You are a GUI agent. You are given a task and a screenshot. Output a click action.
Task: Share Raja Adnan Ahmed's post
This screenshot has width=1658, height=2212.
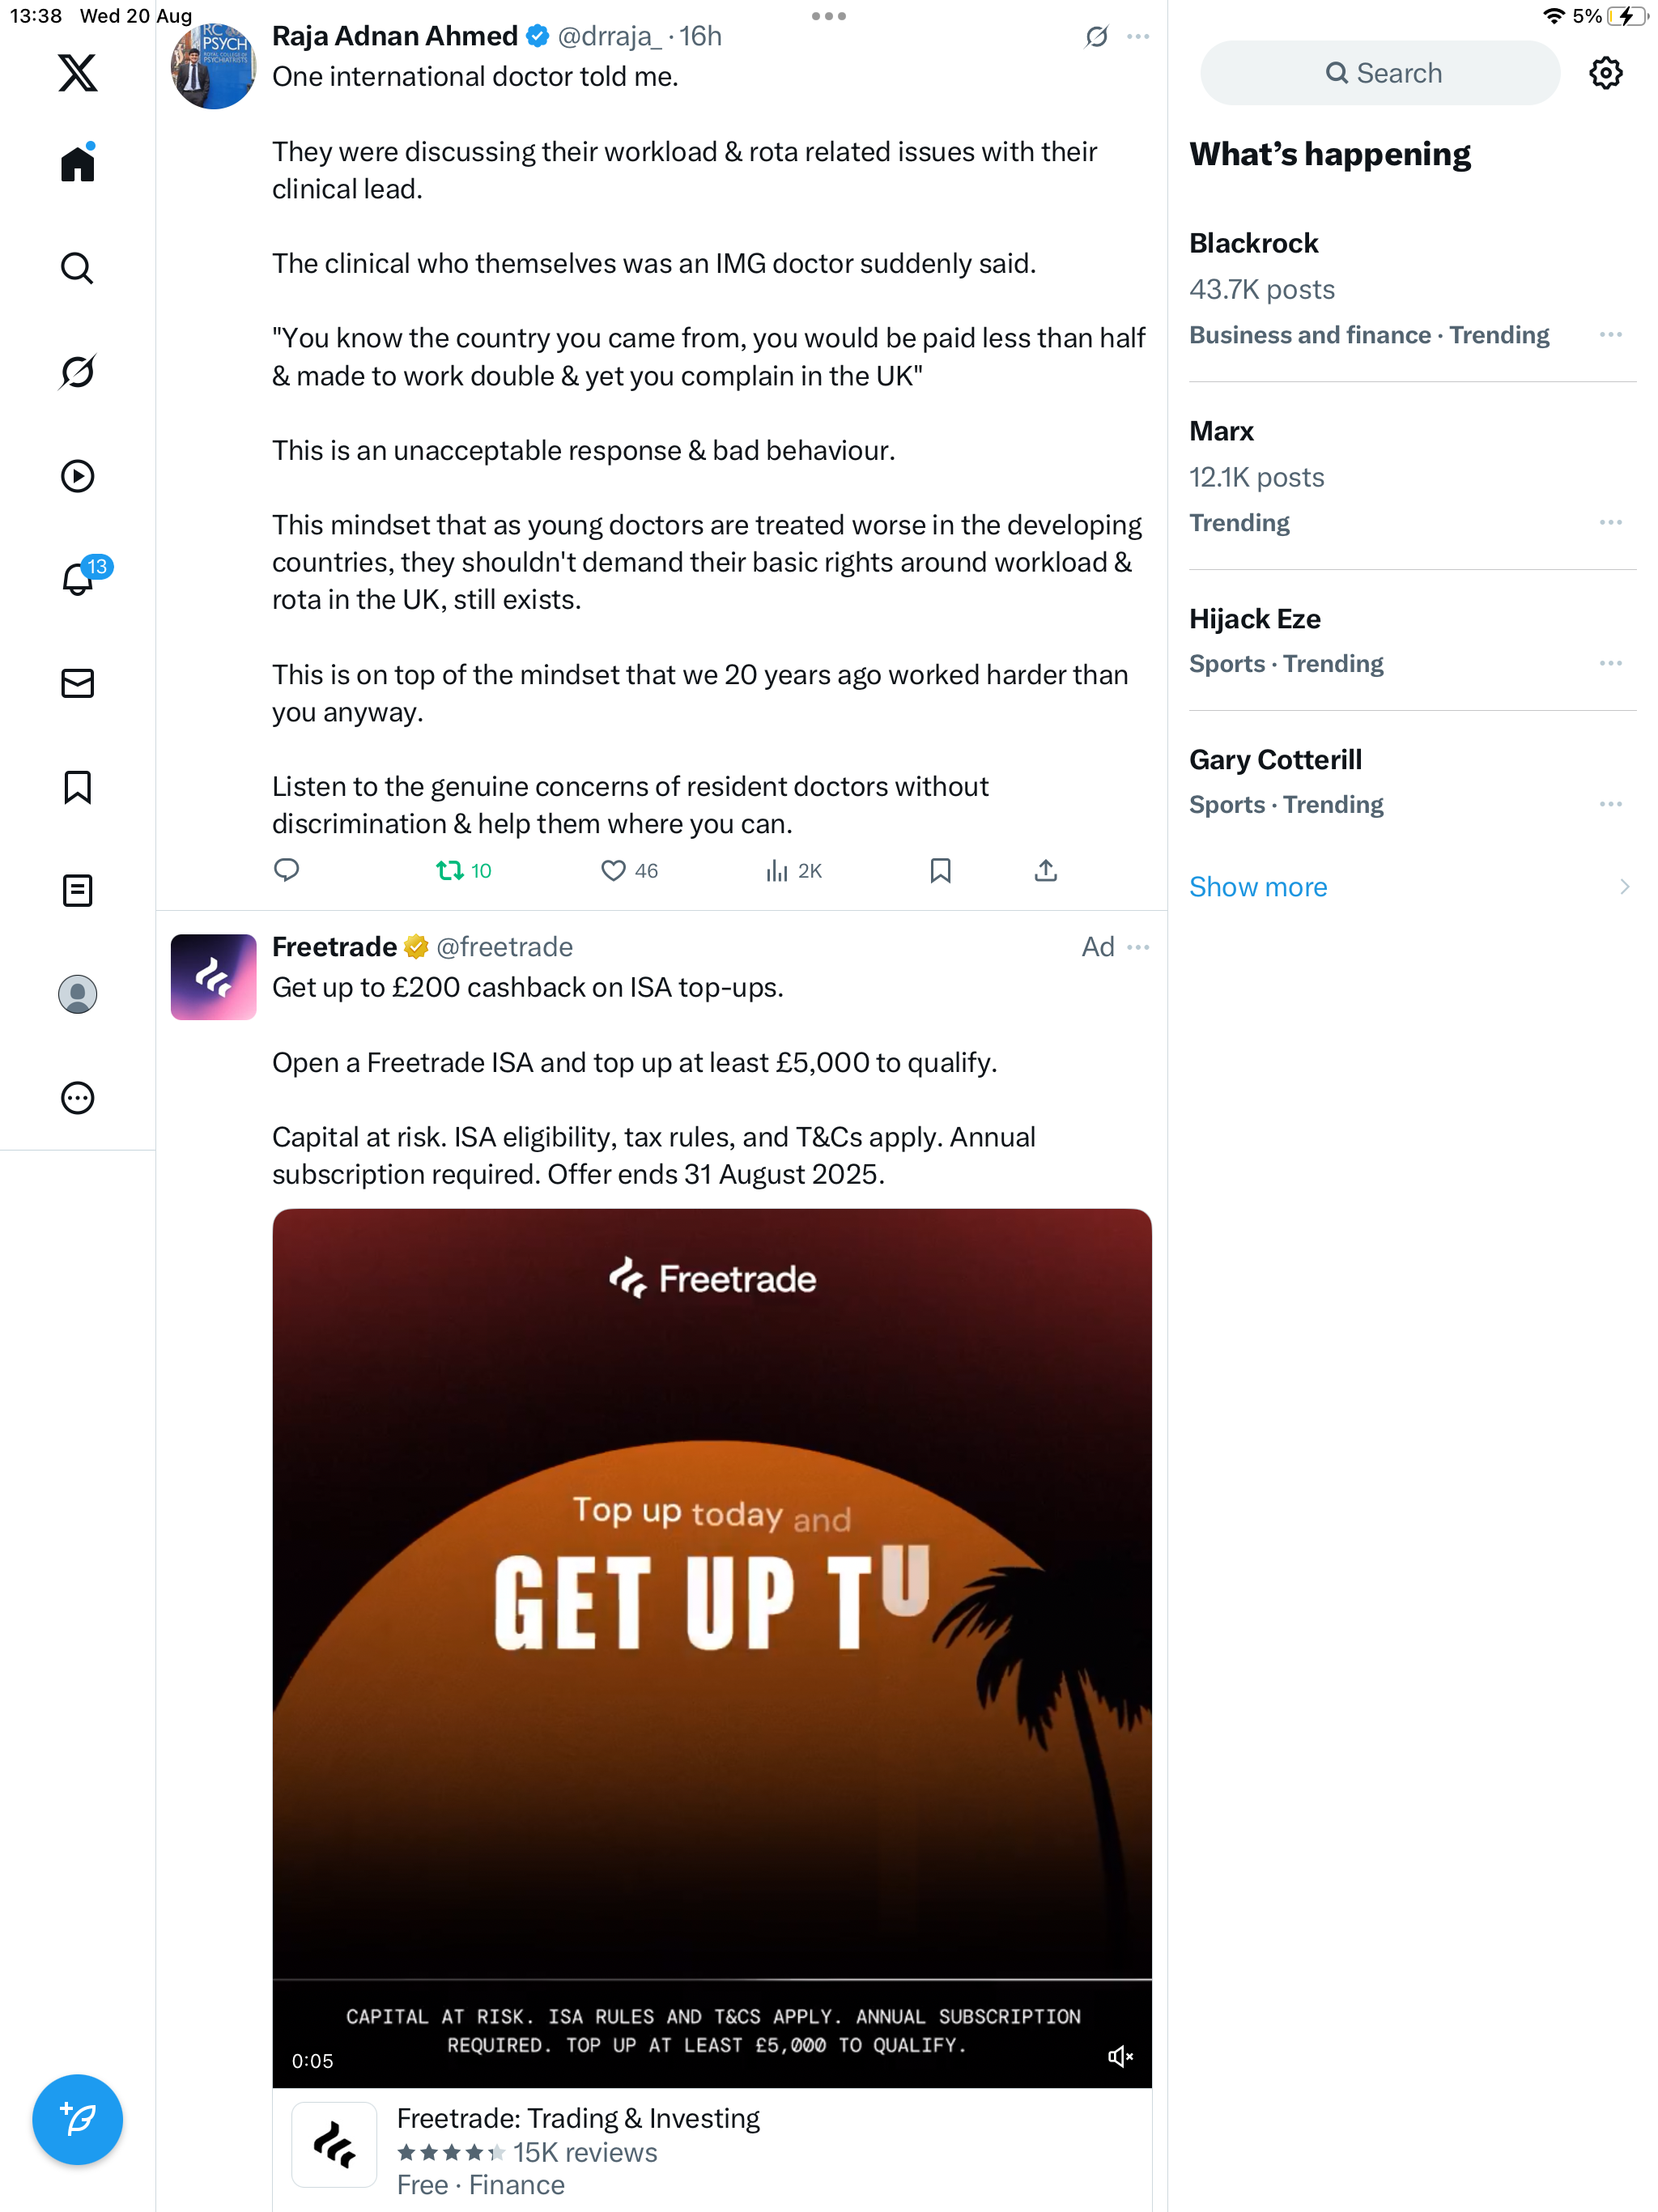1045,870
